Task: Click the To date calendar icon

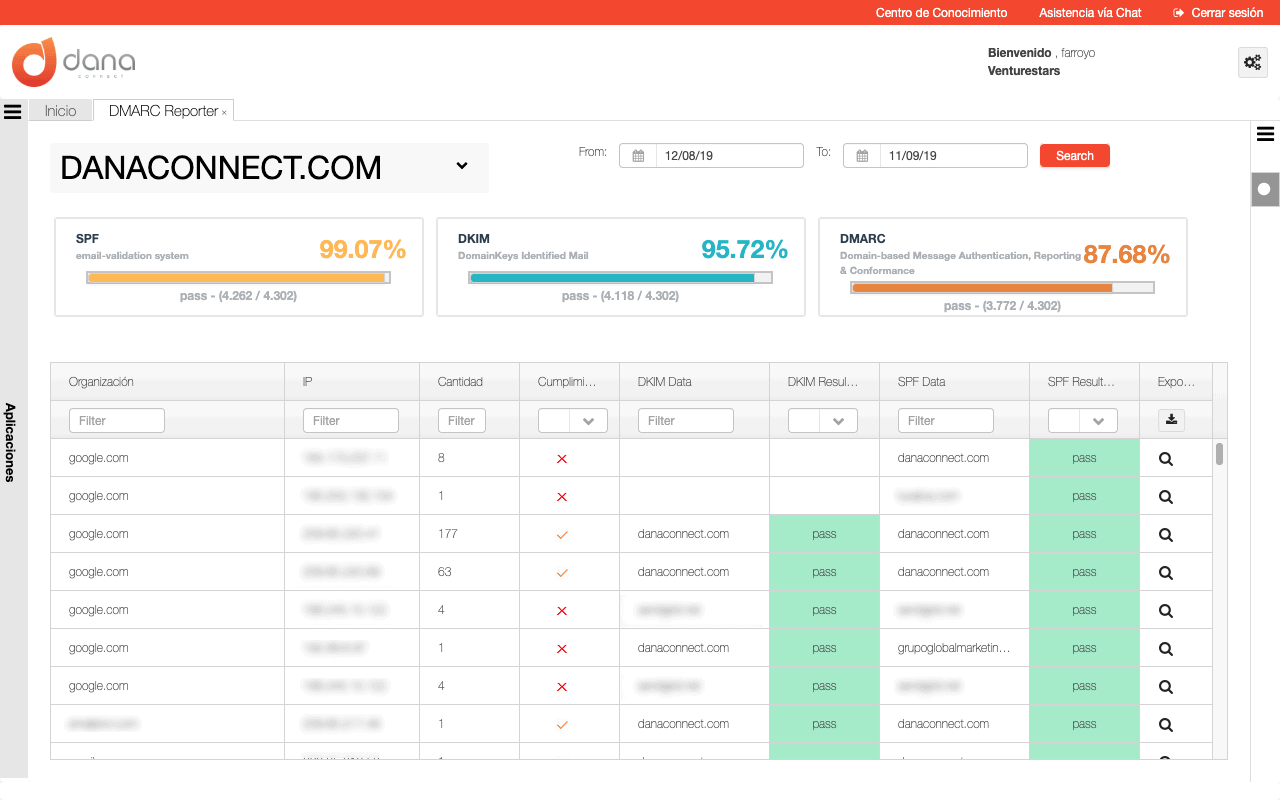Action: [x=862, y=156]
